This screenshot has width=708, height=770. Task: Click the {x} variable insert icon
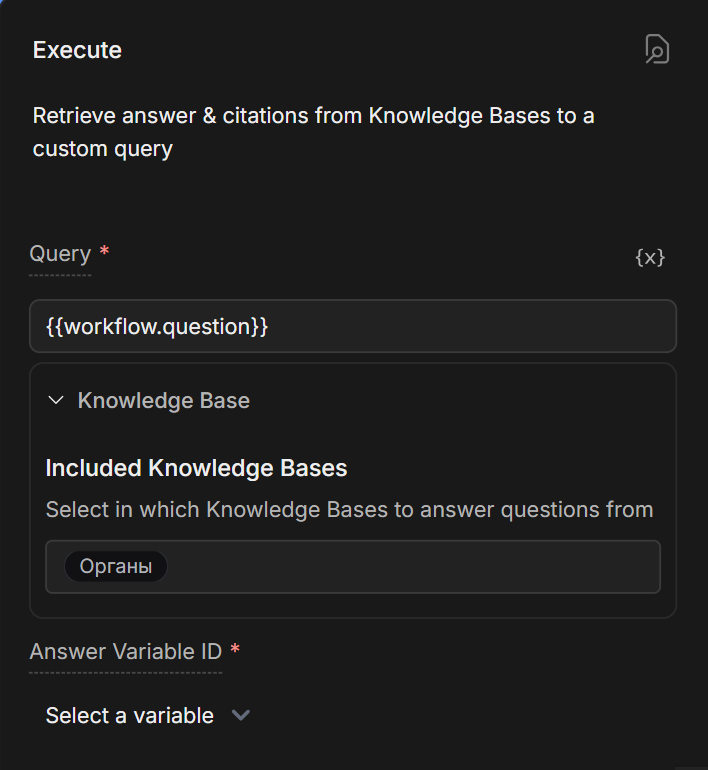(x=650, y=257)
